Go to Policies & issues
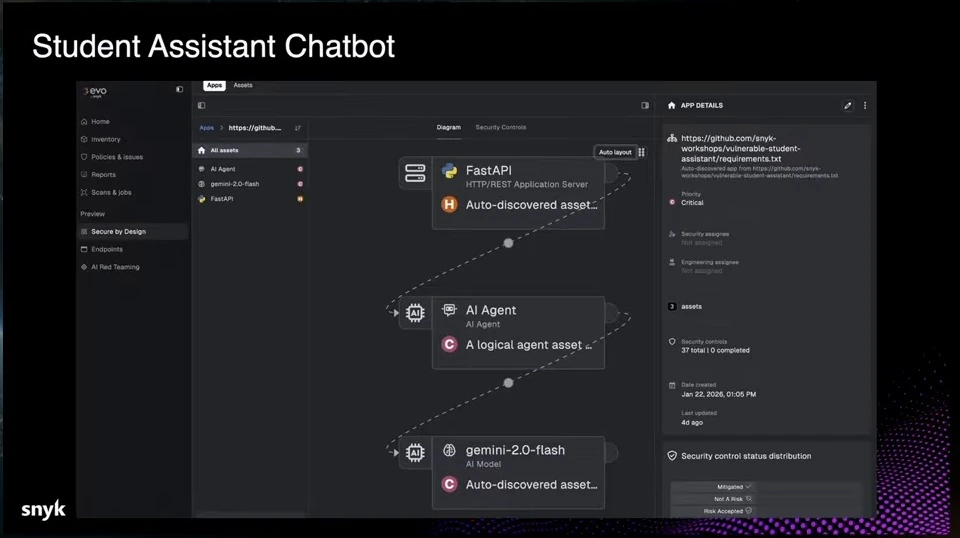The width and height of the screenshot is (960, 538). coord(117,157)
